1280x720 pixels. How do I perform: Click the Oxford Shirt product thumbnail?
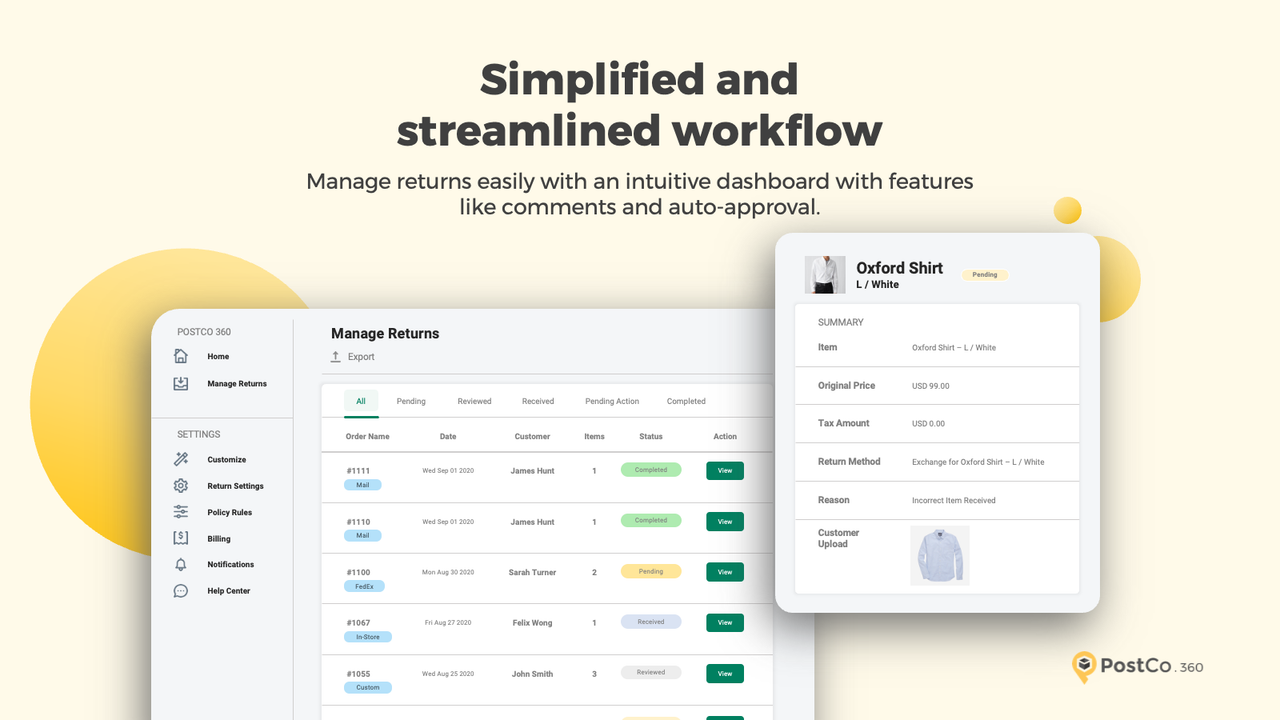tap(825, 275)
